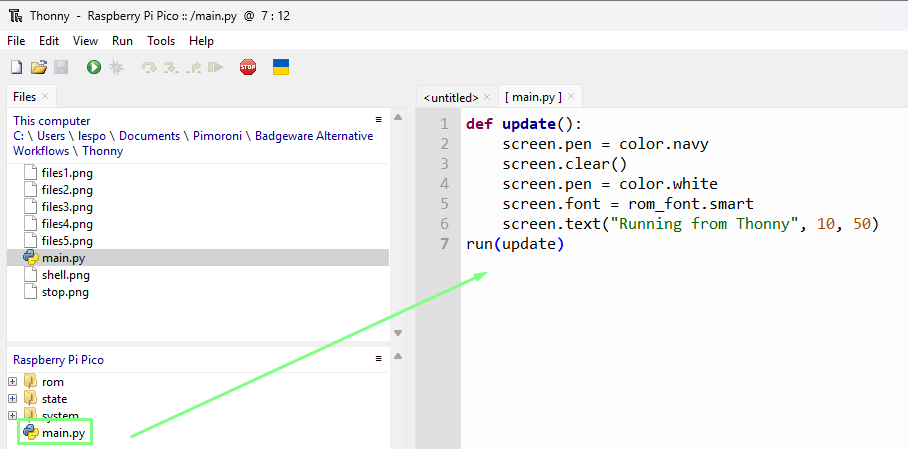Click the Step into toolbar icon

coord(171,67)
